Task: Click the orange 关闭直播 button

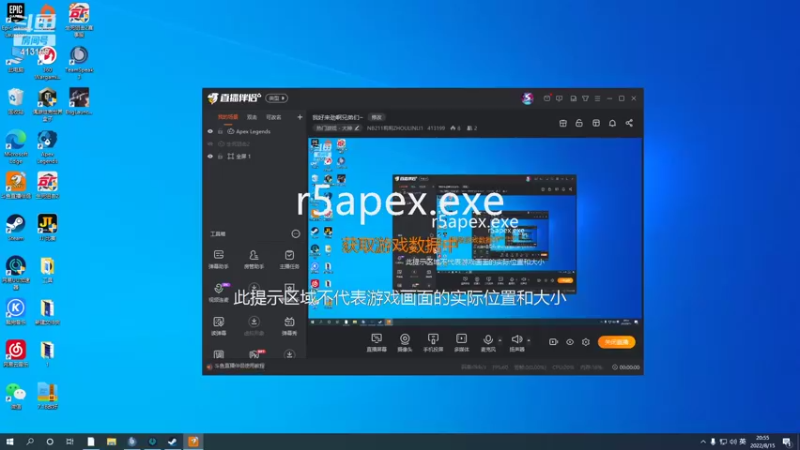Action: point(616,342)
